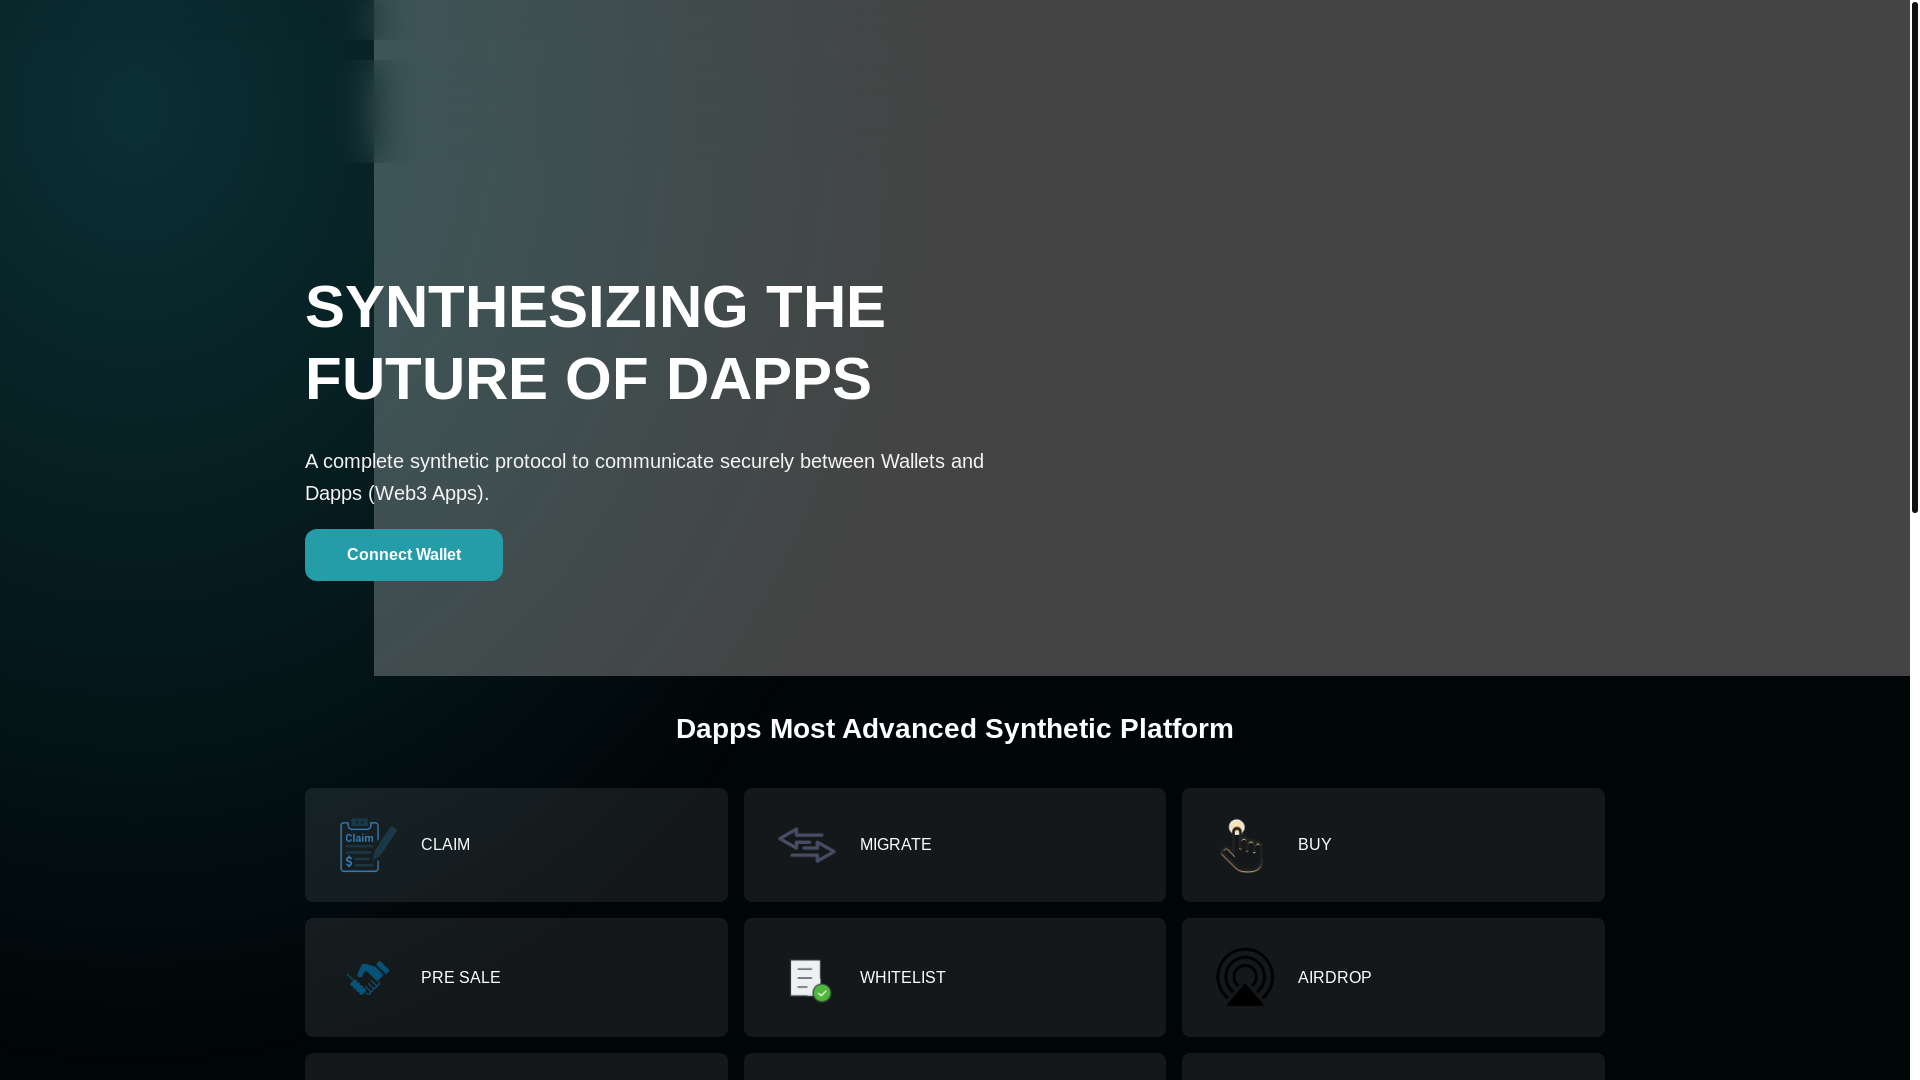Click the Whitelist document-check icon
Screen dimensions: 1920x1080
809,979
